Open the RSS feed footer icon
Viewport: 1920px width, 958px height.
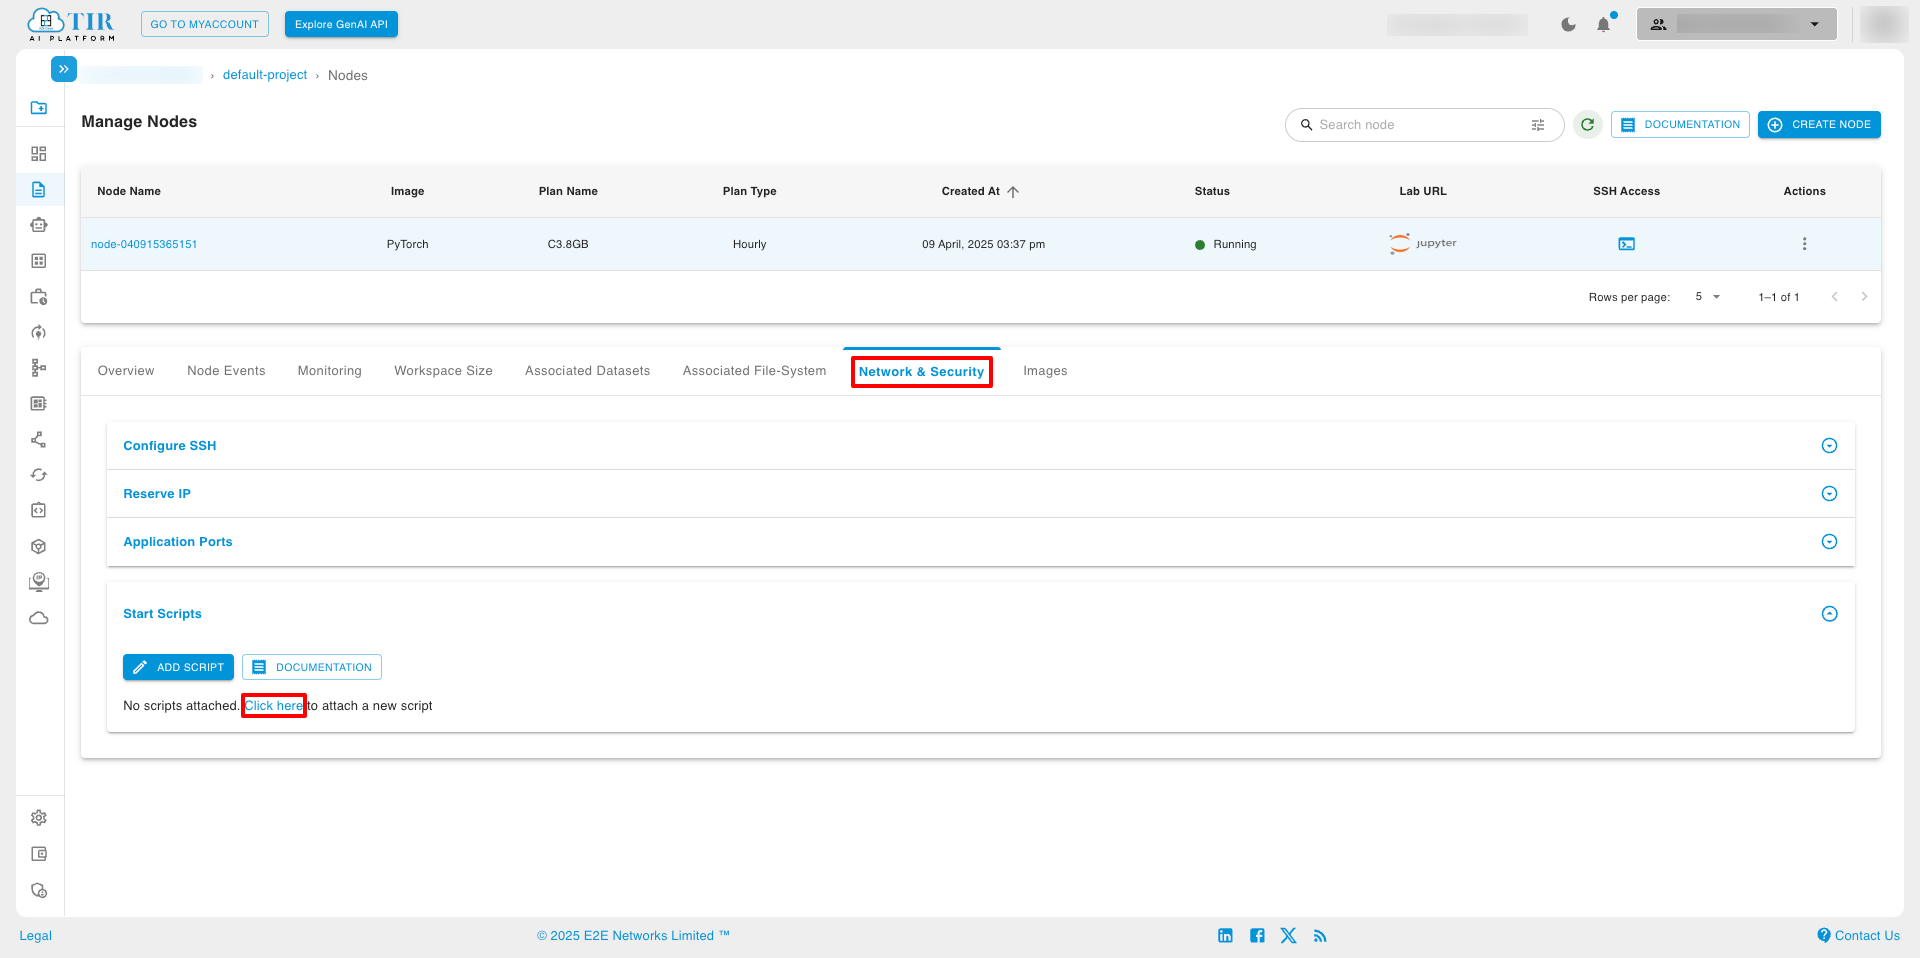[1320, 936]
